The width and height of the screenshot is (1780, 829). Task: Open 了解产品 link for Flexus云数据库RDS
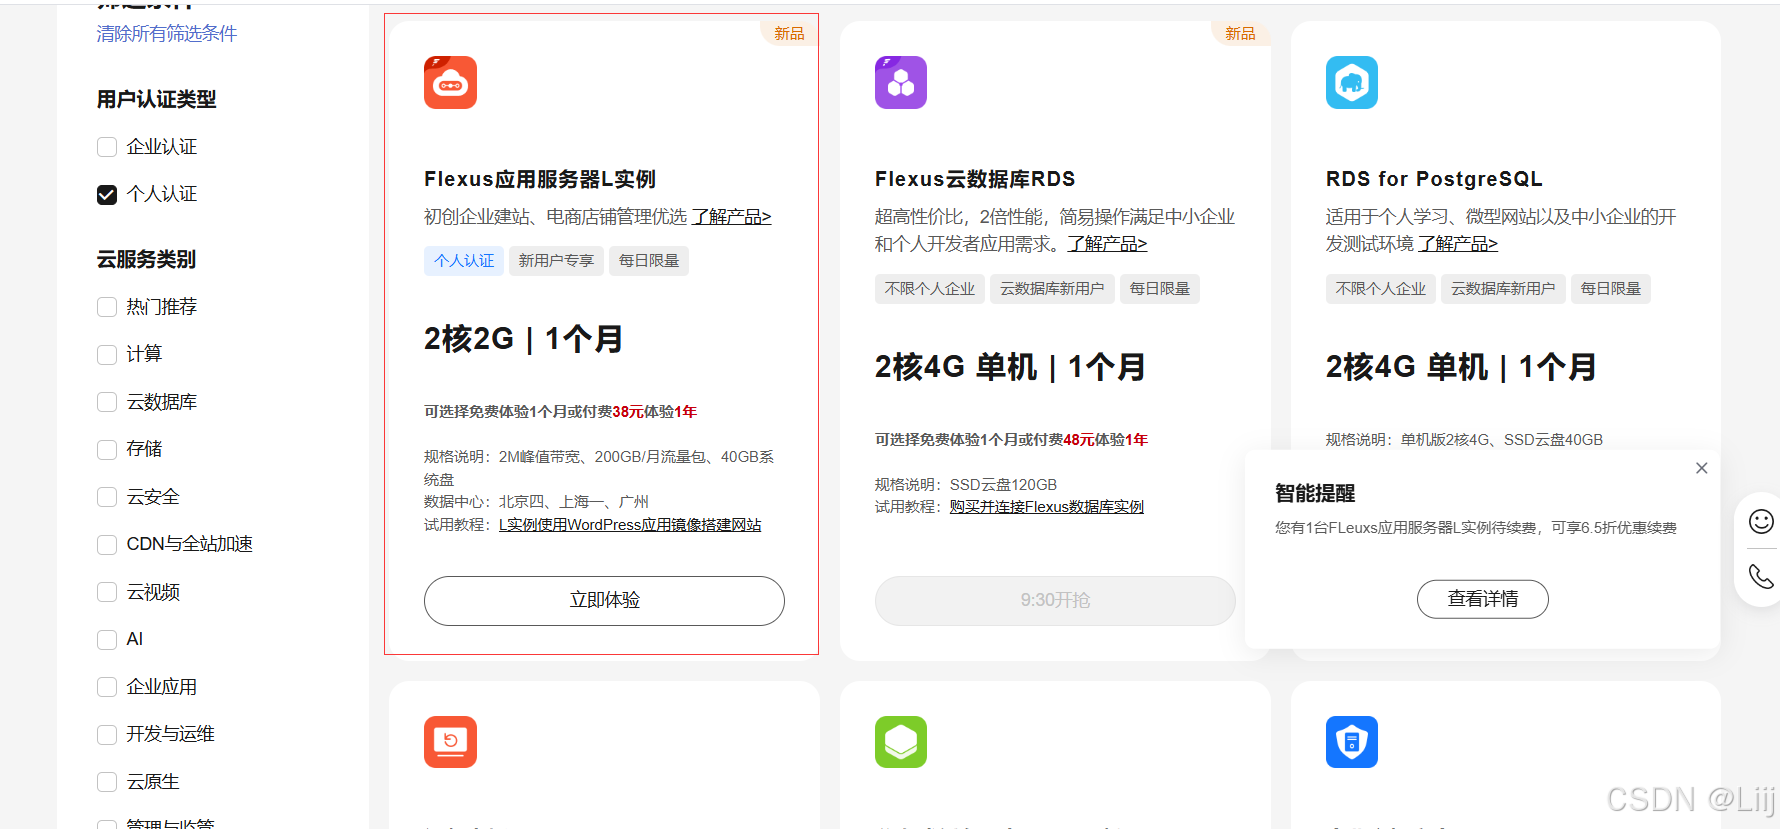[x=1107, y=244]
